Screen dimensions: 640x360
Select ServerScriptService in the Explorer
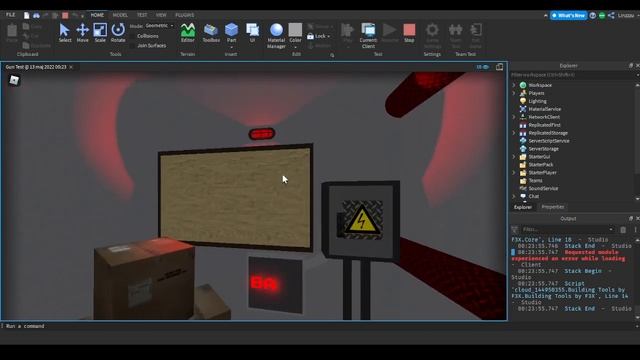point(549,141)
